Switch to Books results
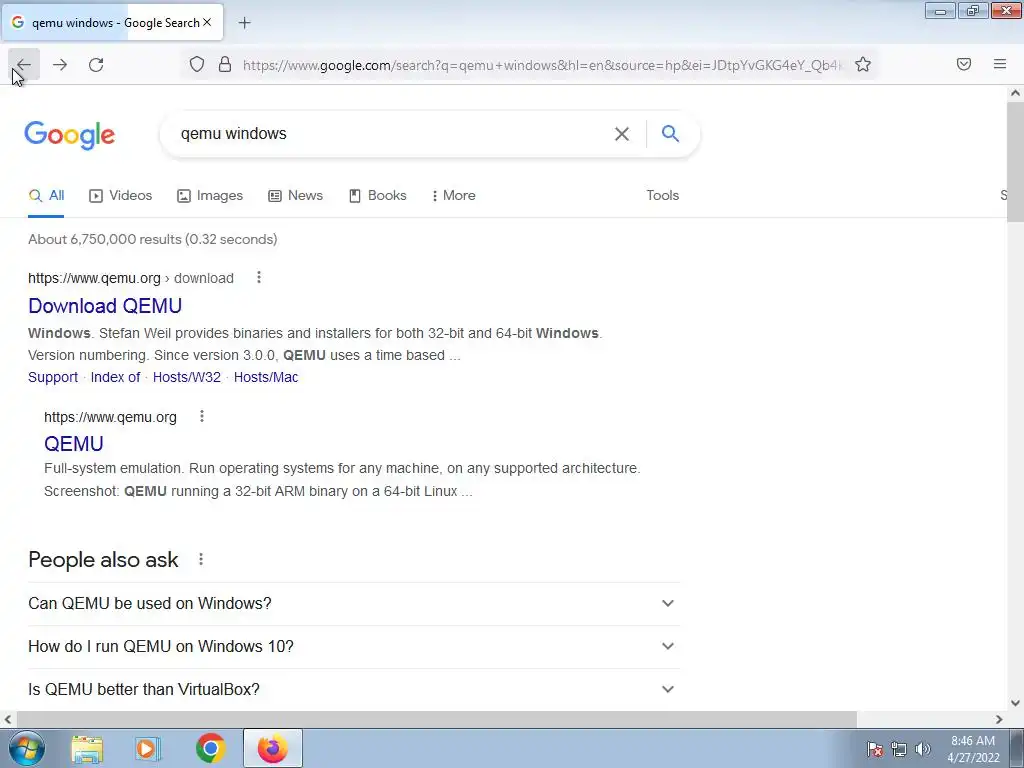1024x768 pixels. pyautogui.click(x=378, y=195)
